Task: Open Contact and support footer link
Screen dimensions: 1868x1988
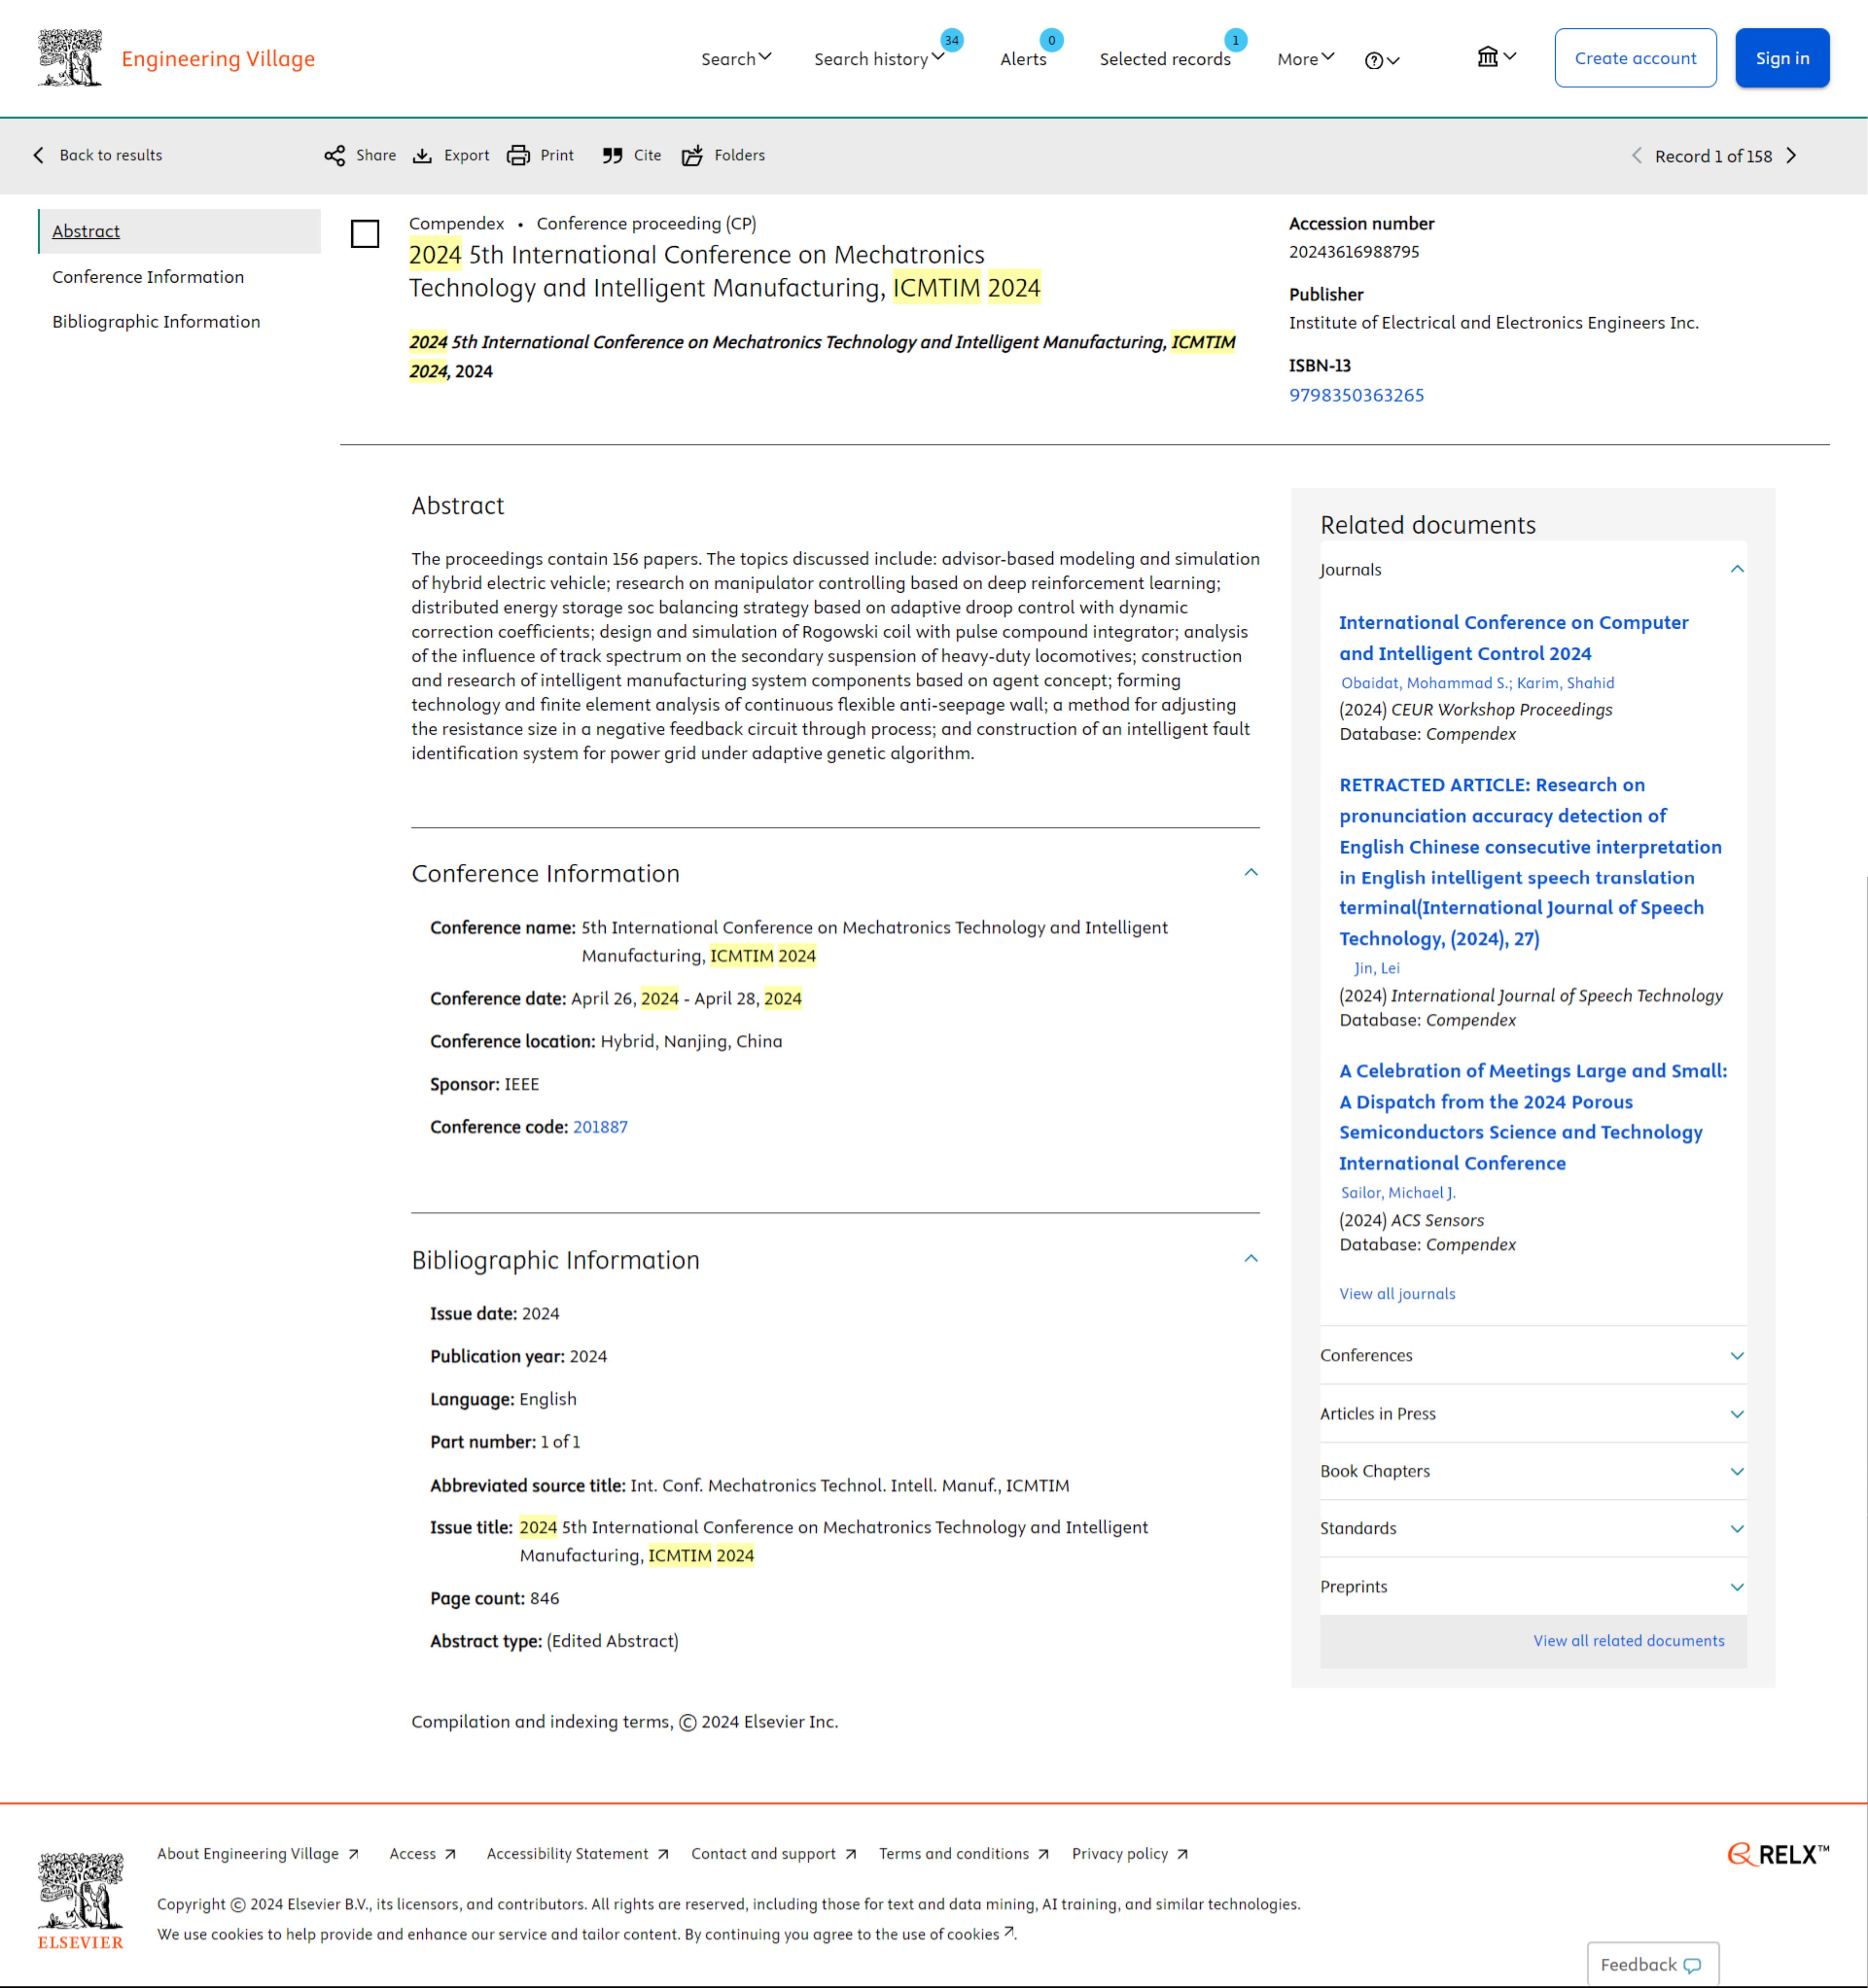Action: tap(774, 1854)
